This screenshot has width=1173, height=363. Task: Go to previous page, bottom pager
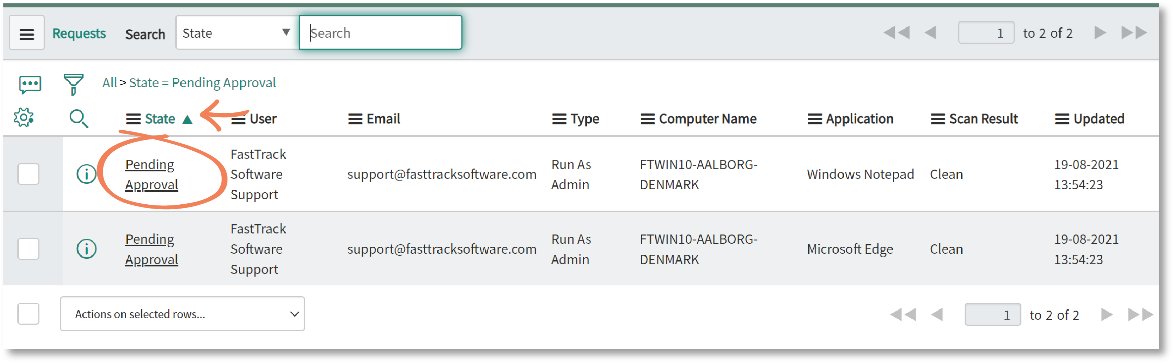(937, 315)
